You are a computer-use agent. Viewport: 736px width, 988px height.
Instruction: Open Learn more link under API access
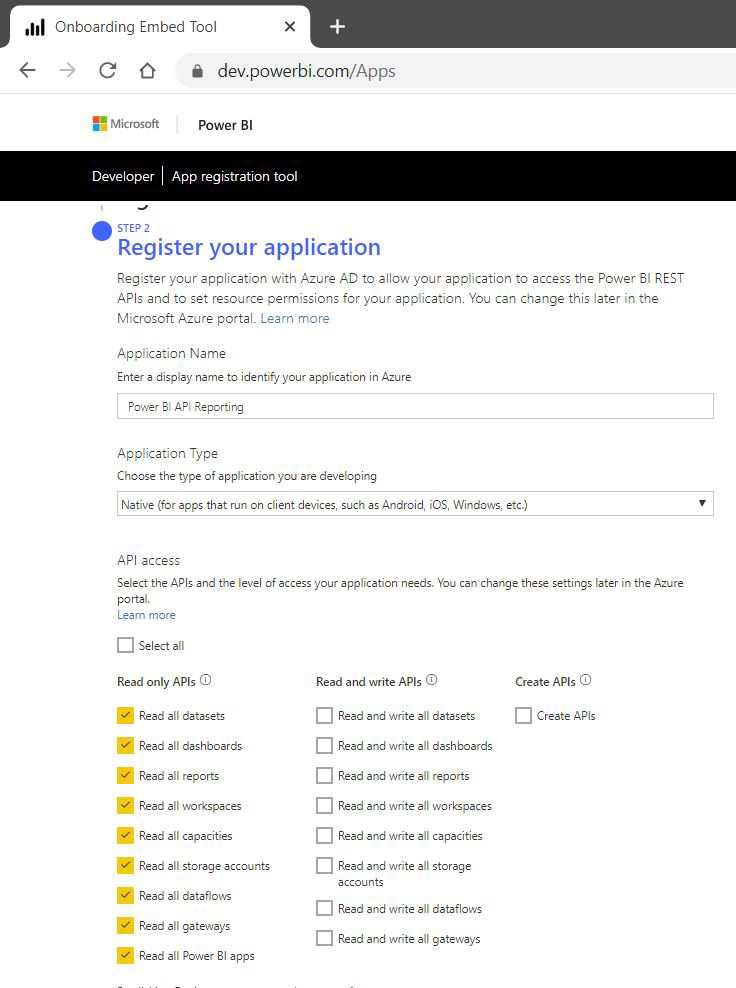[146, 615]
